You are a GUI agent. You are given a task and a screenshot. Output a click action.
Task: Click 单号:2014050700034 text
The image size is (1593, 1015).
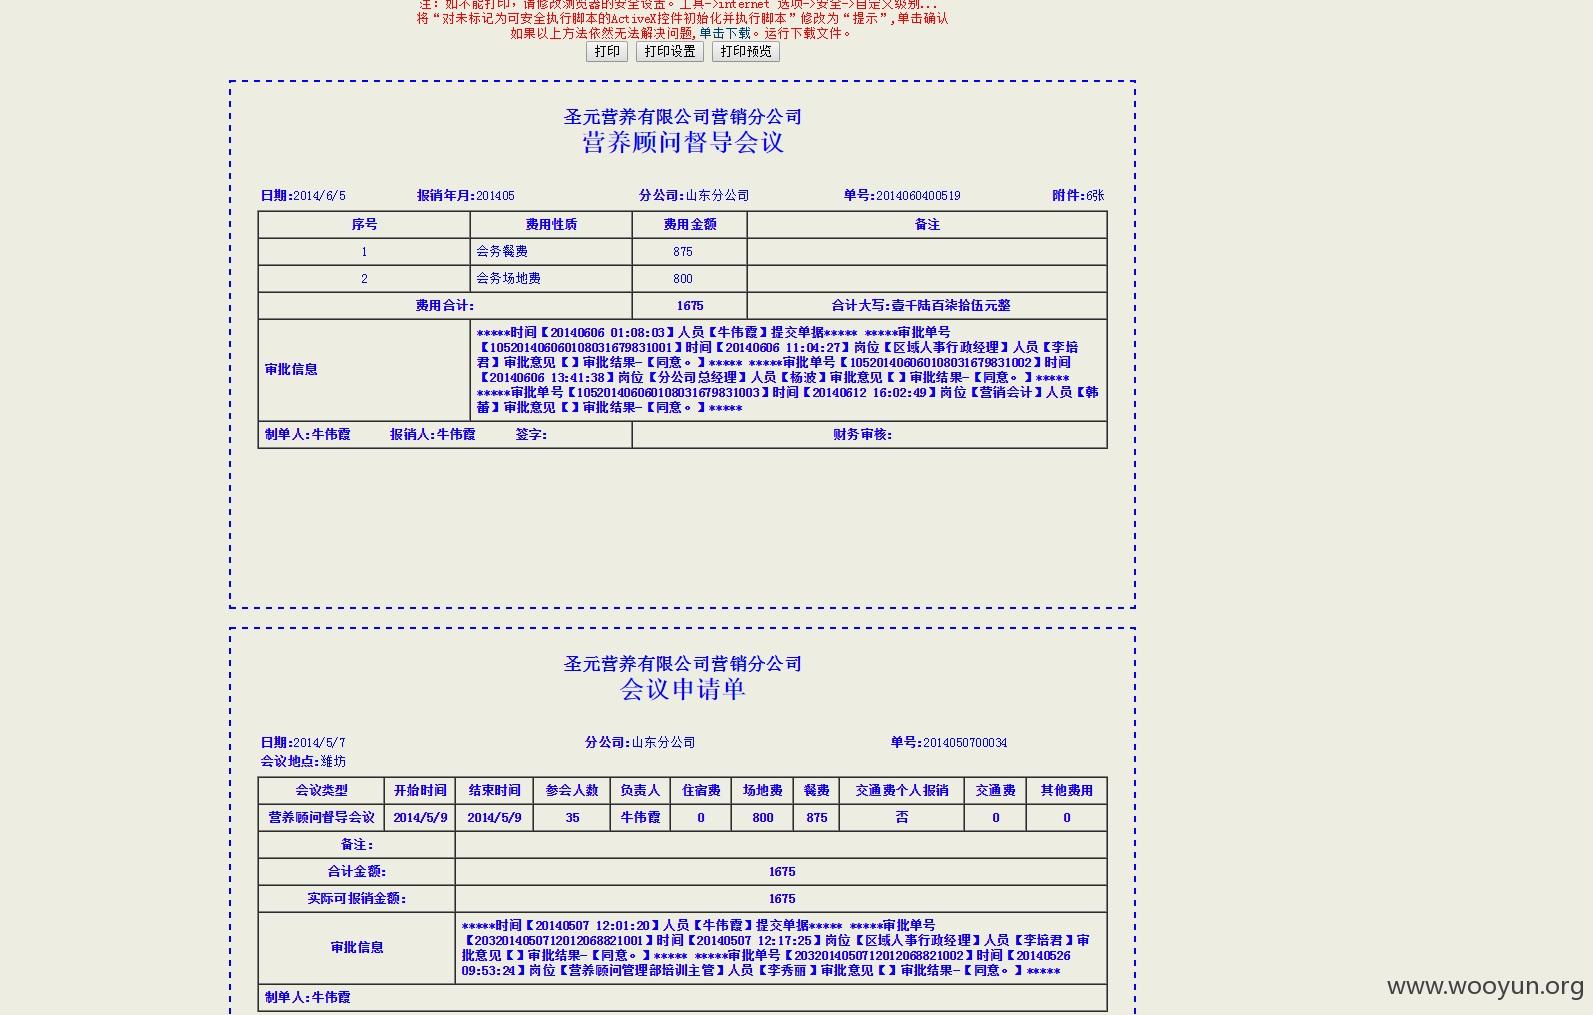pyautogui.click(x=949, y=743)
